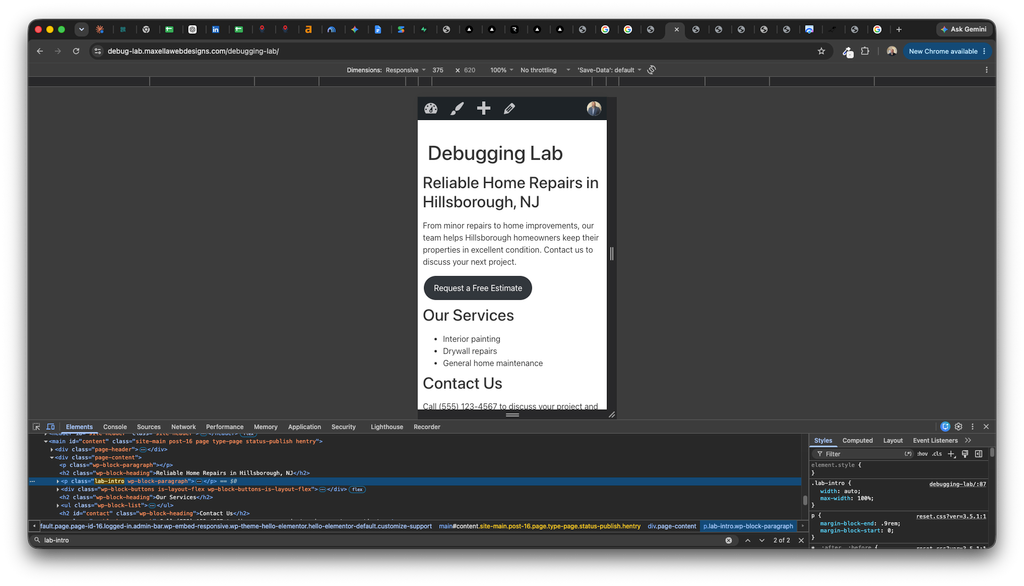Open a new browser tab
Image resolution: width=1024 pixels, height=586 pixels.
[899, 29]
